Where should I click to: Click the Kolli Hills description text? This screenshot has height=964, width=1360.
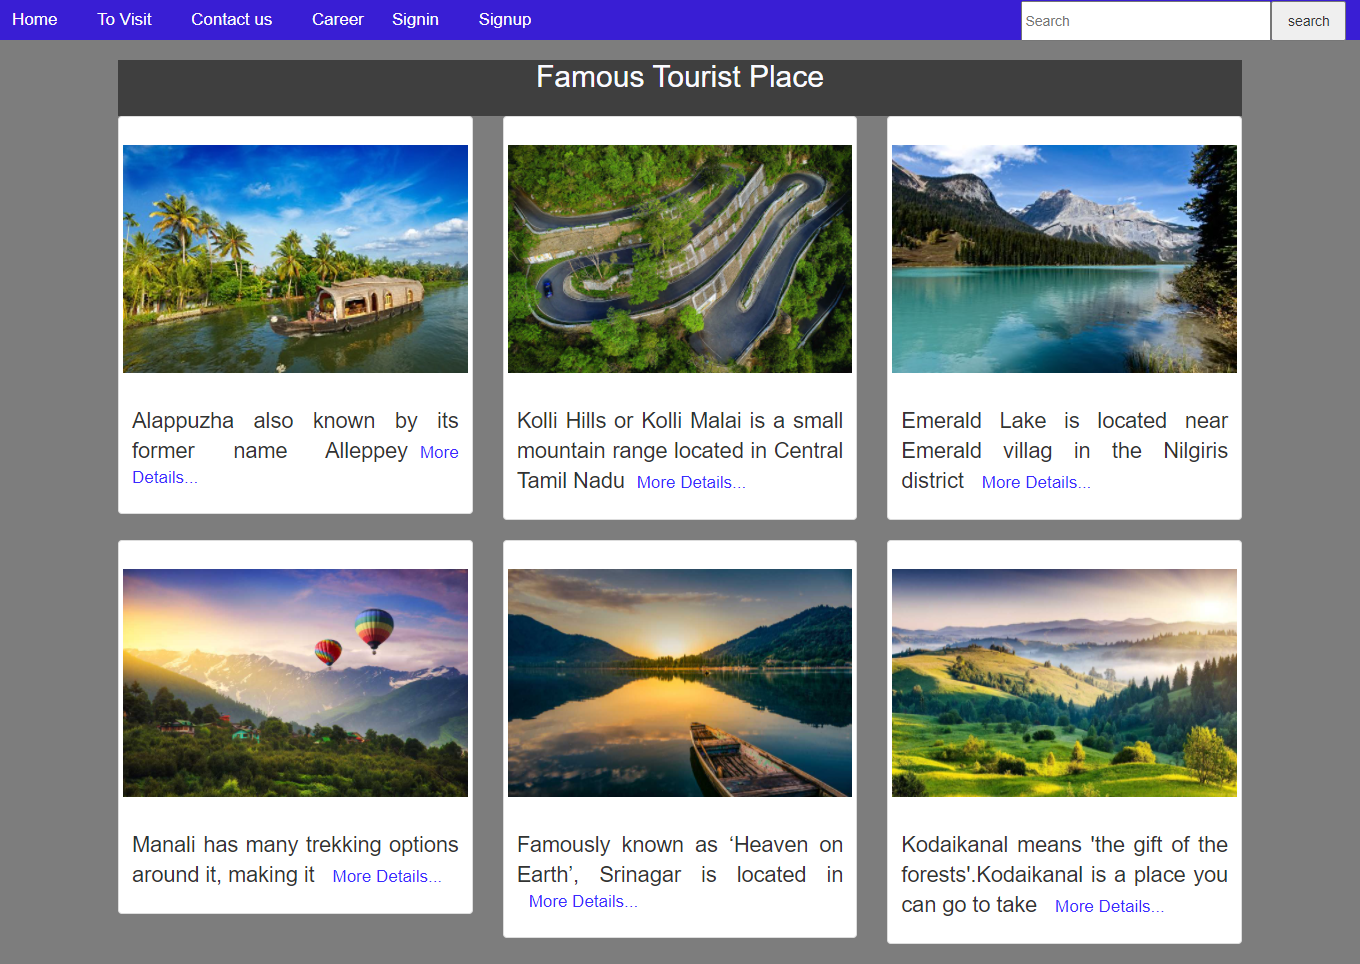tap(680, 450)
